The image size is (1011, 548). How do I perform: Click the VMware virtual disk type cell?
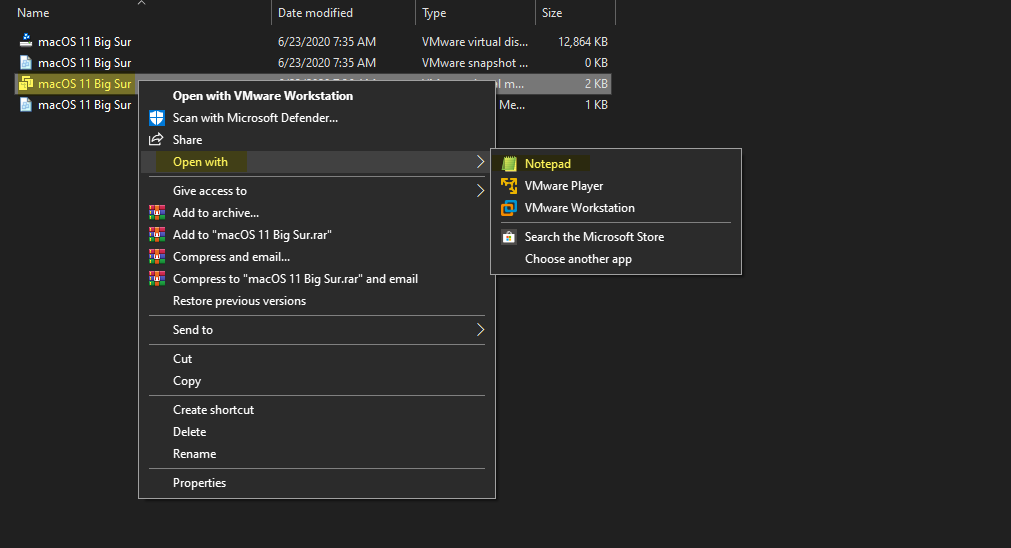[x=475, y=41]
